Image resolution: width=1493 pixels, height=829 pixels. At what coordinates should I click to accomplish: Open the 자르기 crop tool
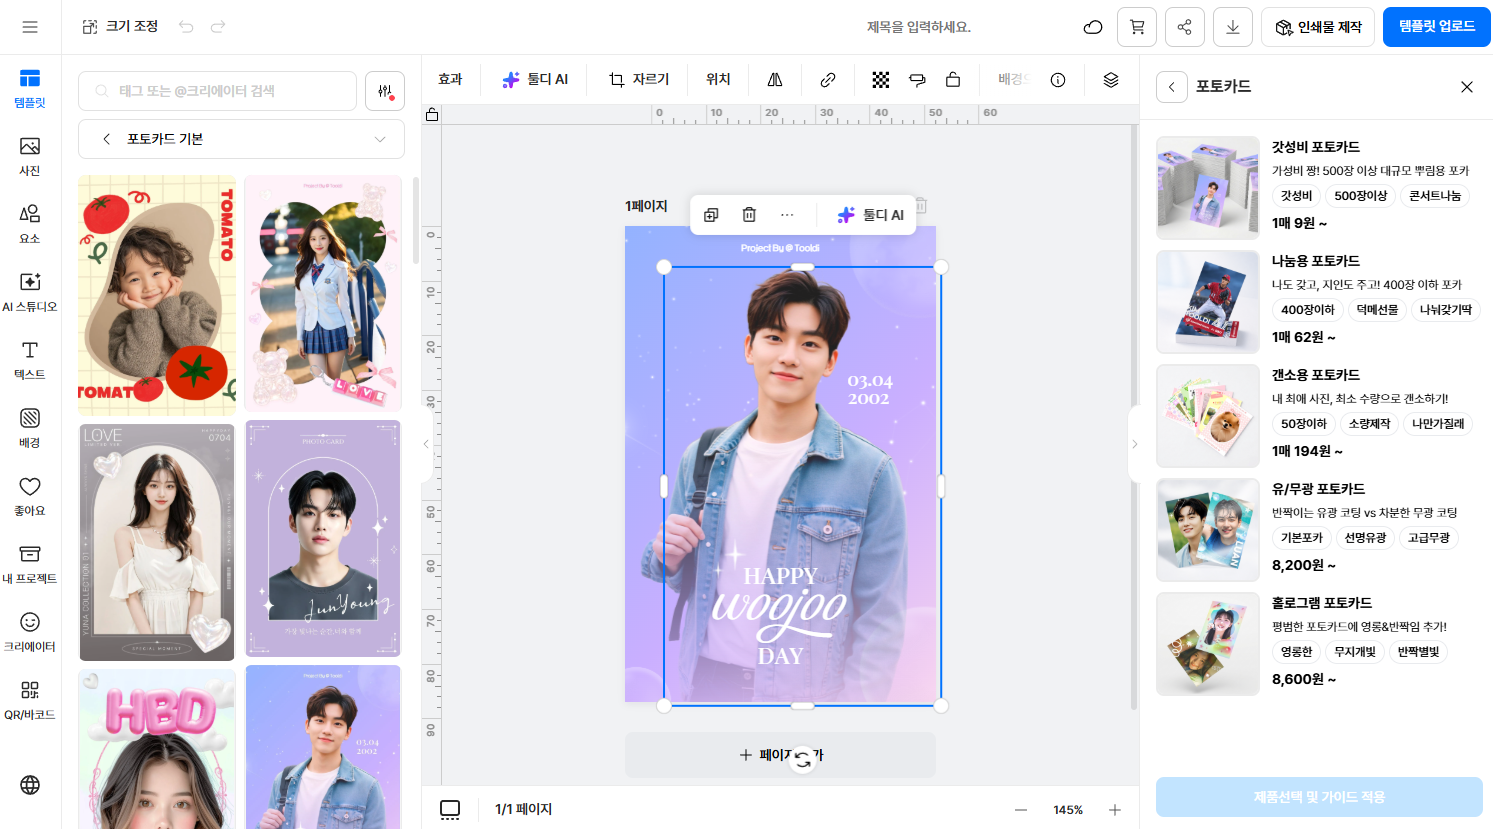(639, 80)
